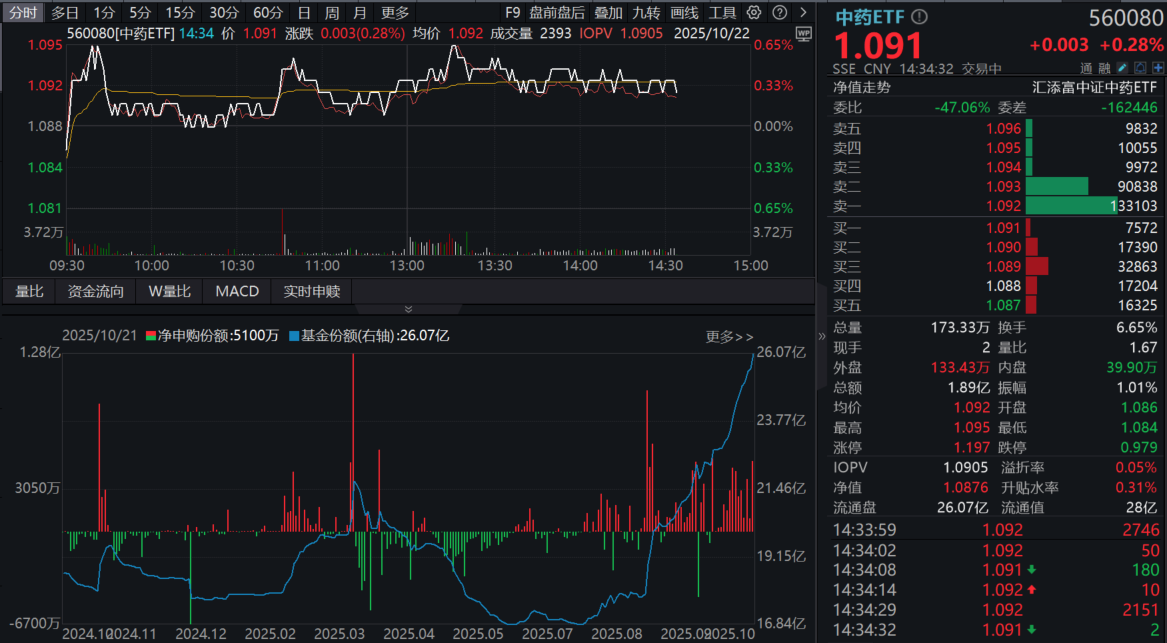Open the settings gear in the toolbar

(753, 11)
